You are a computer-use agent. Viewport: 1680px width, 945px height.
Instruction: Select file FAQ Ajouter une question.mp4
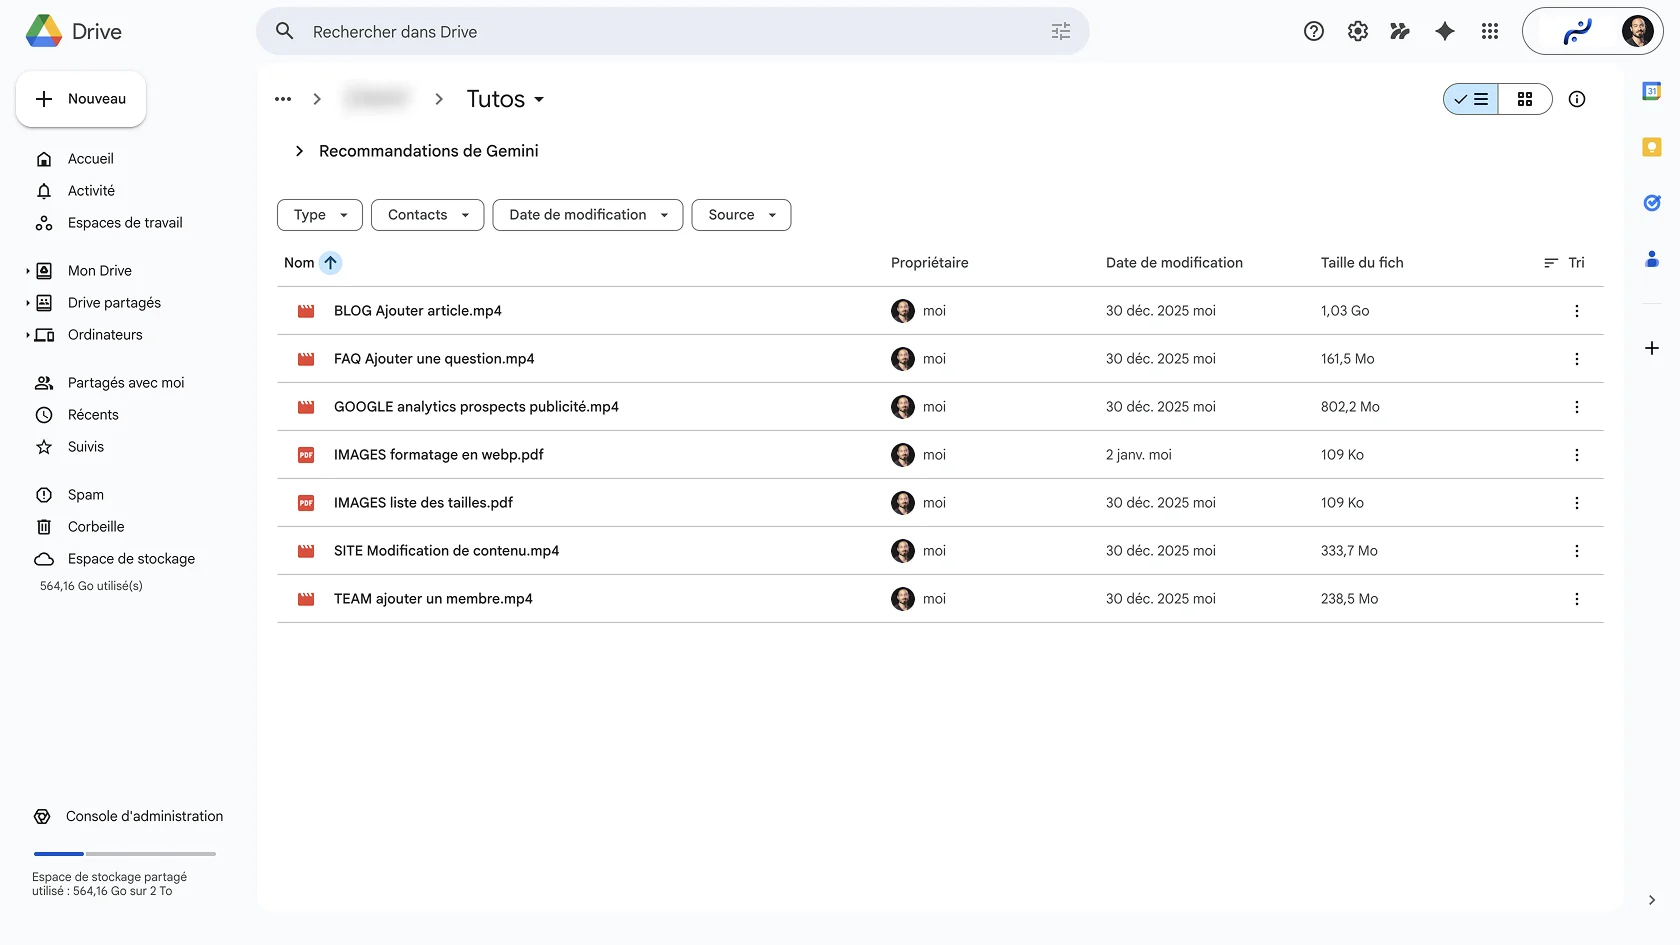pyautogui.click(x=940, y=359)
